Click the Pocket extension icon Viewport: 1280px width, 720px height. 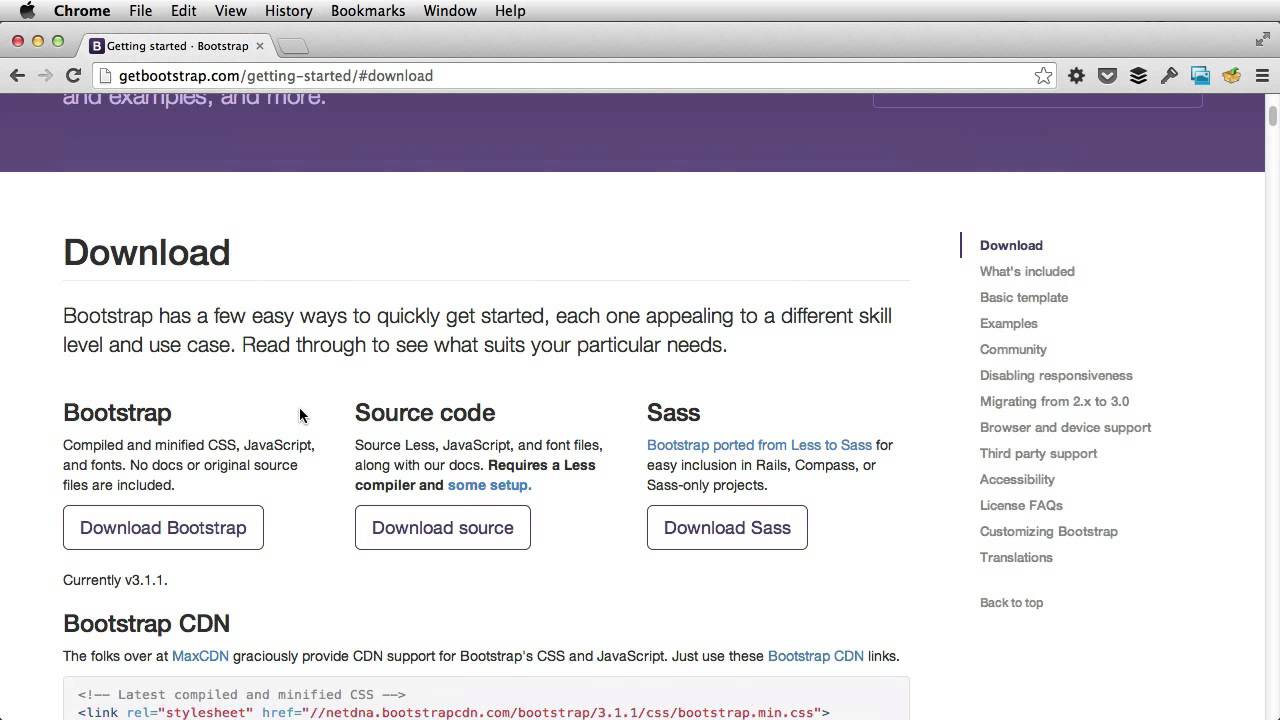tap(1107, 76)
